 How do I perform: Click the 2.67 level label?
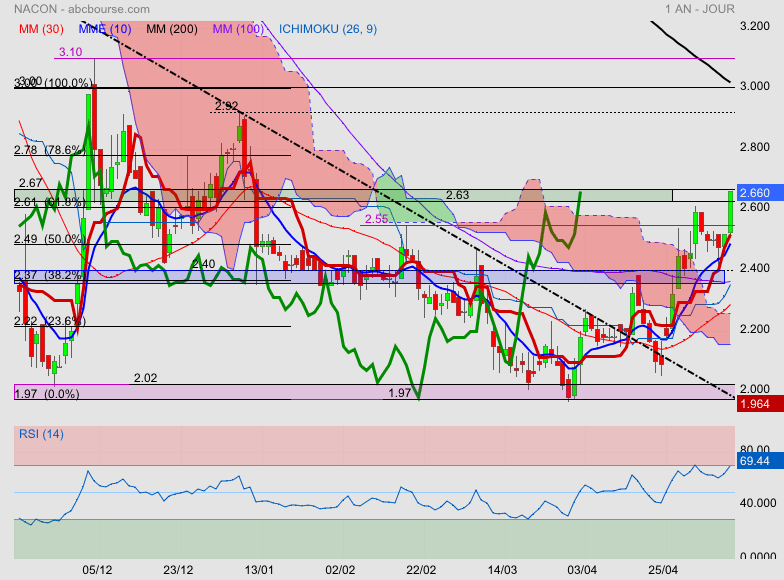point(30,183)
